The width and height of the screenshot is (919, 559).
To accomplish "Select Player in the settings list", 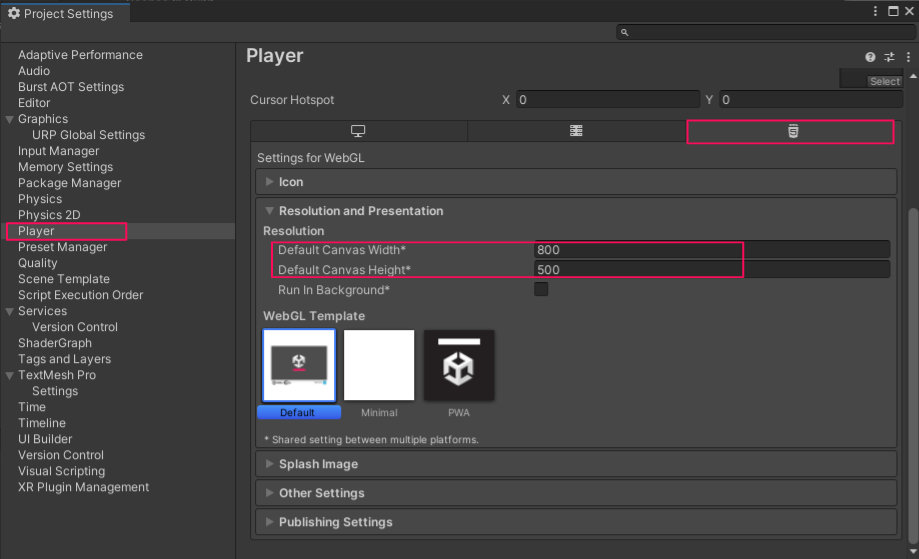I will pyautogui.click(x=36, y=231).
